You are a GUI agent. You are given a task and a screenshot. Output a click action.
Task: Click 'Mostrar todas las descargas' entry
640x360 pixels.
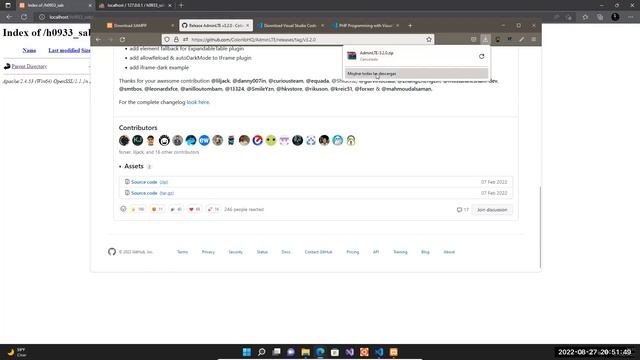click(416, 73)
